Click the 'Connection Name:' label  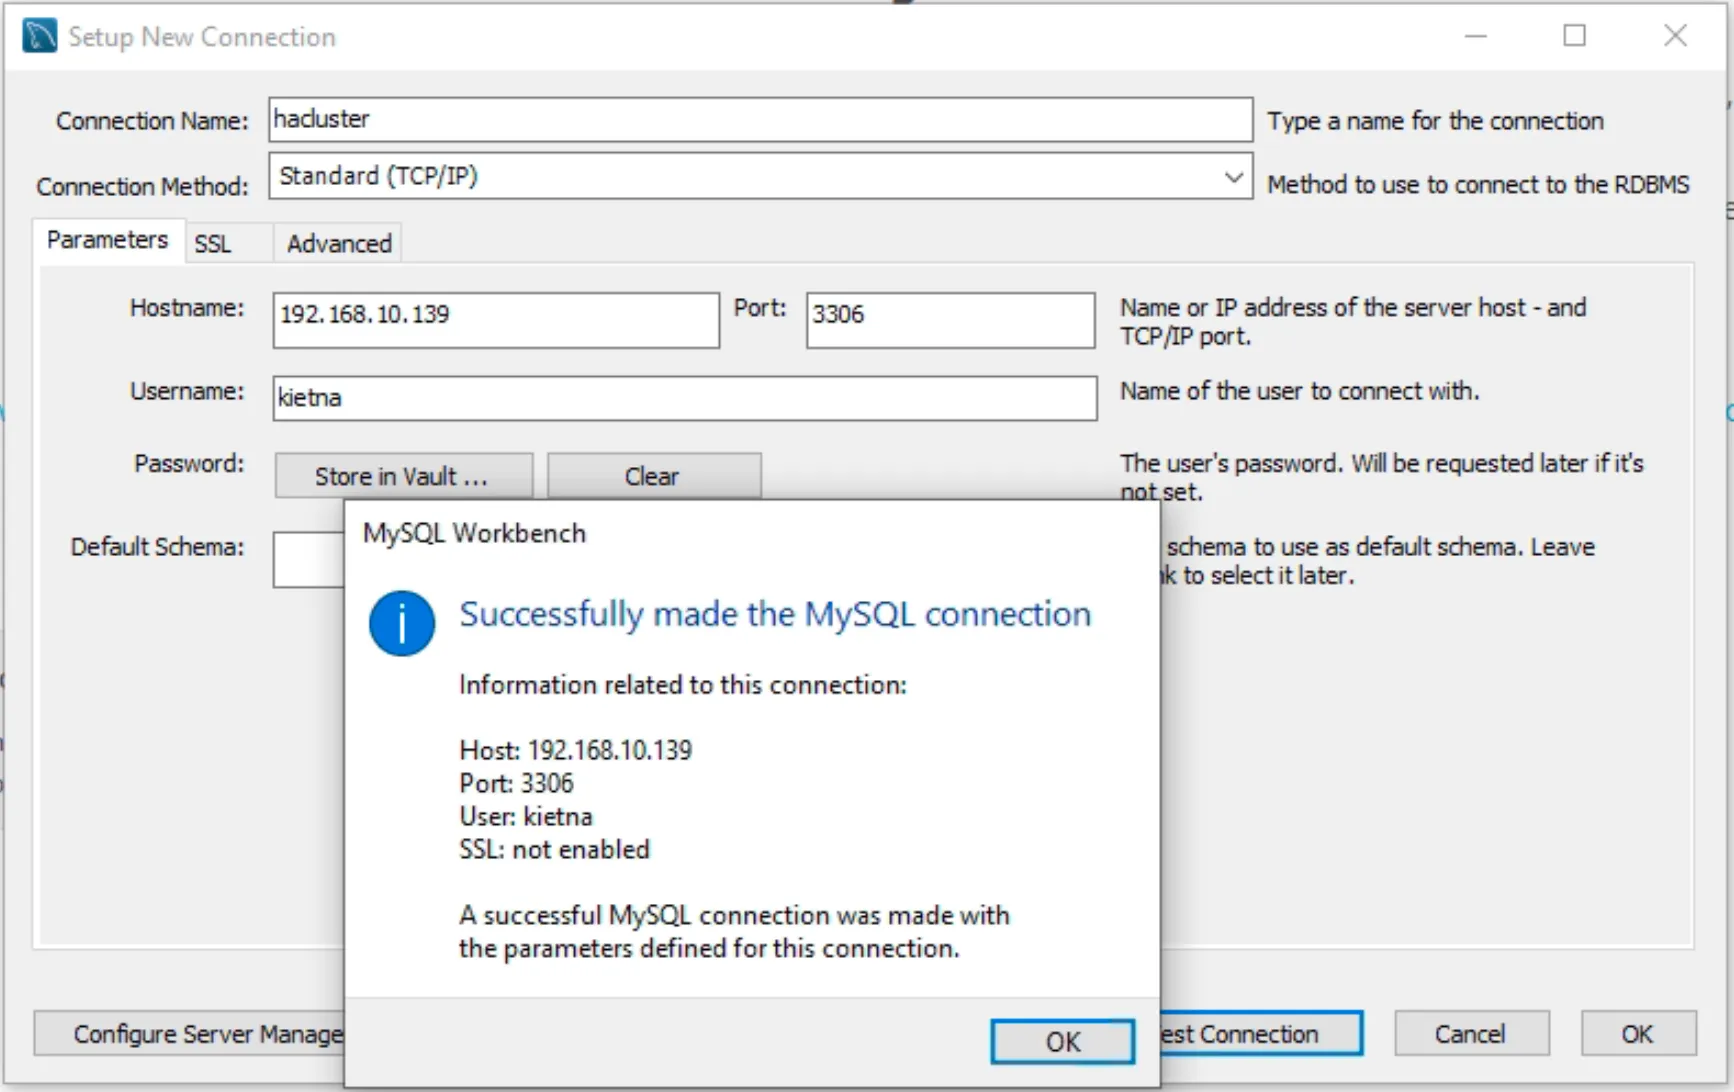click(152, 121)
